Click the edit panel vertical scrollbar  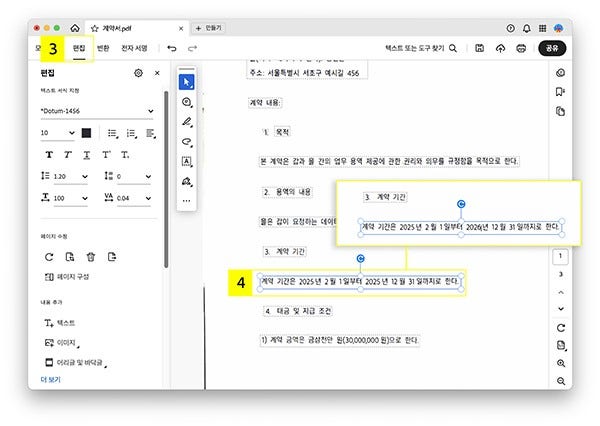(x=166, y=179)
